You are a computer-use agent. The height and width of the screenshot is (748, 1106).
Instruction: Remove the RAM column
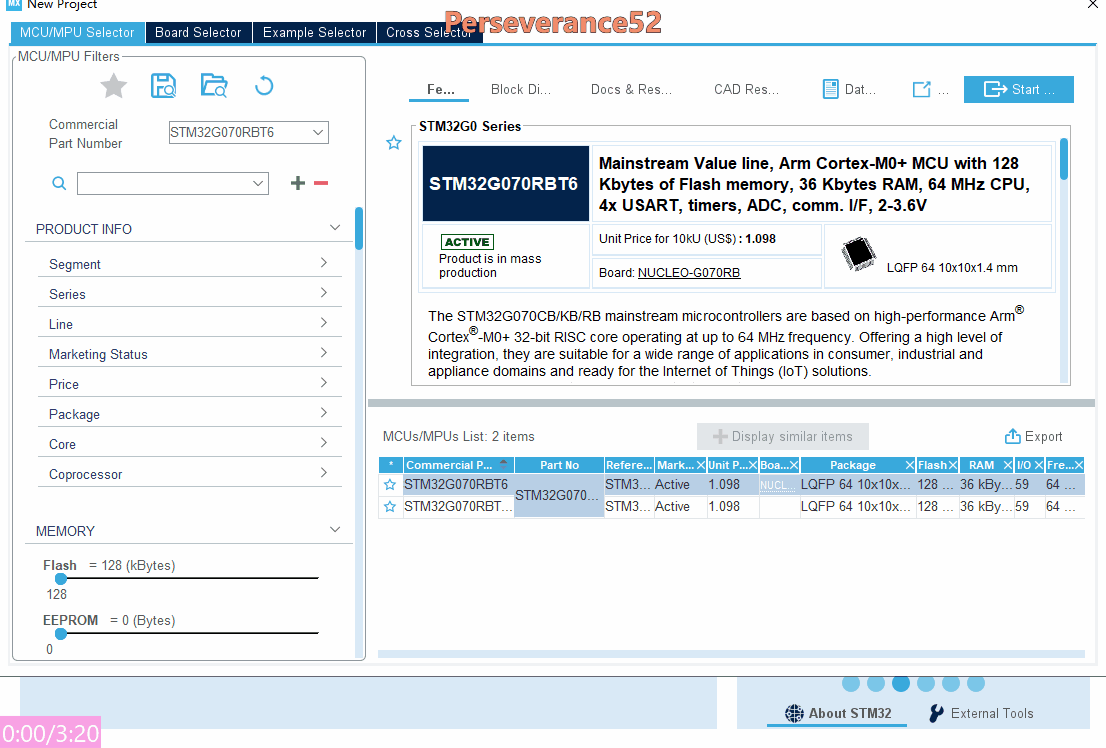click(x=1008, y=465)
